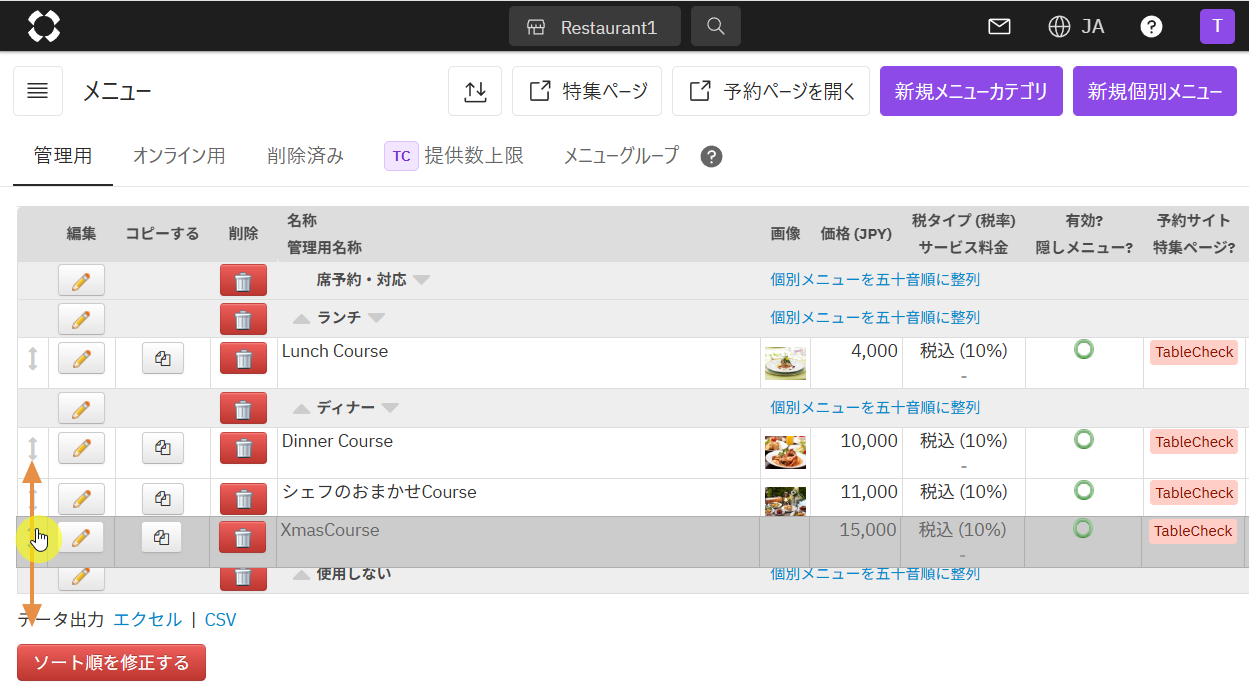
Task: Edit the ディナー category
Action: pos(81,408)
